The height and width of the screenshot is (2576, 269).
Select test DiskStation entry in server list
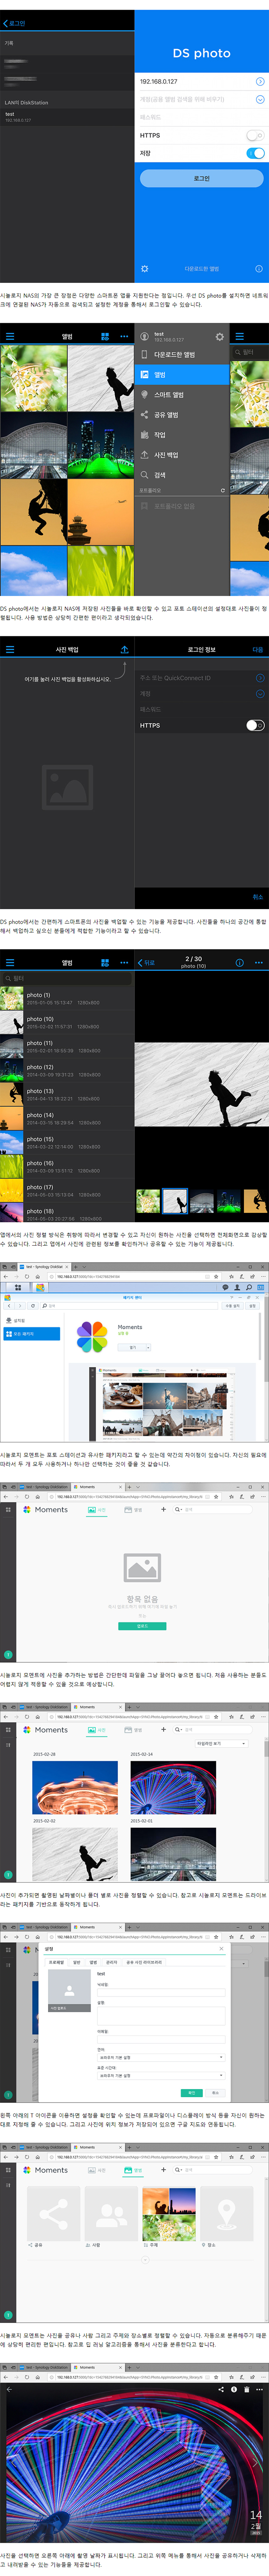point(60,117)
